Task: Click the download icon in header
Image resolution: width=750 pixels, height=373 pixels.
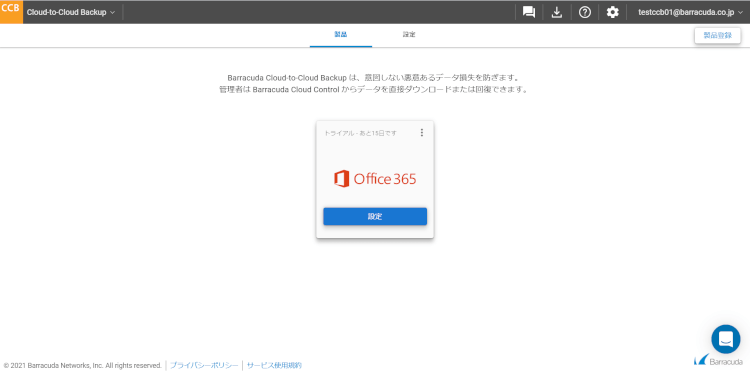Action: click(556, 12)
